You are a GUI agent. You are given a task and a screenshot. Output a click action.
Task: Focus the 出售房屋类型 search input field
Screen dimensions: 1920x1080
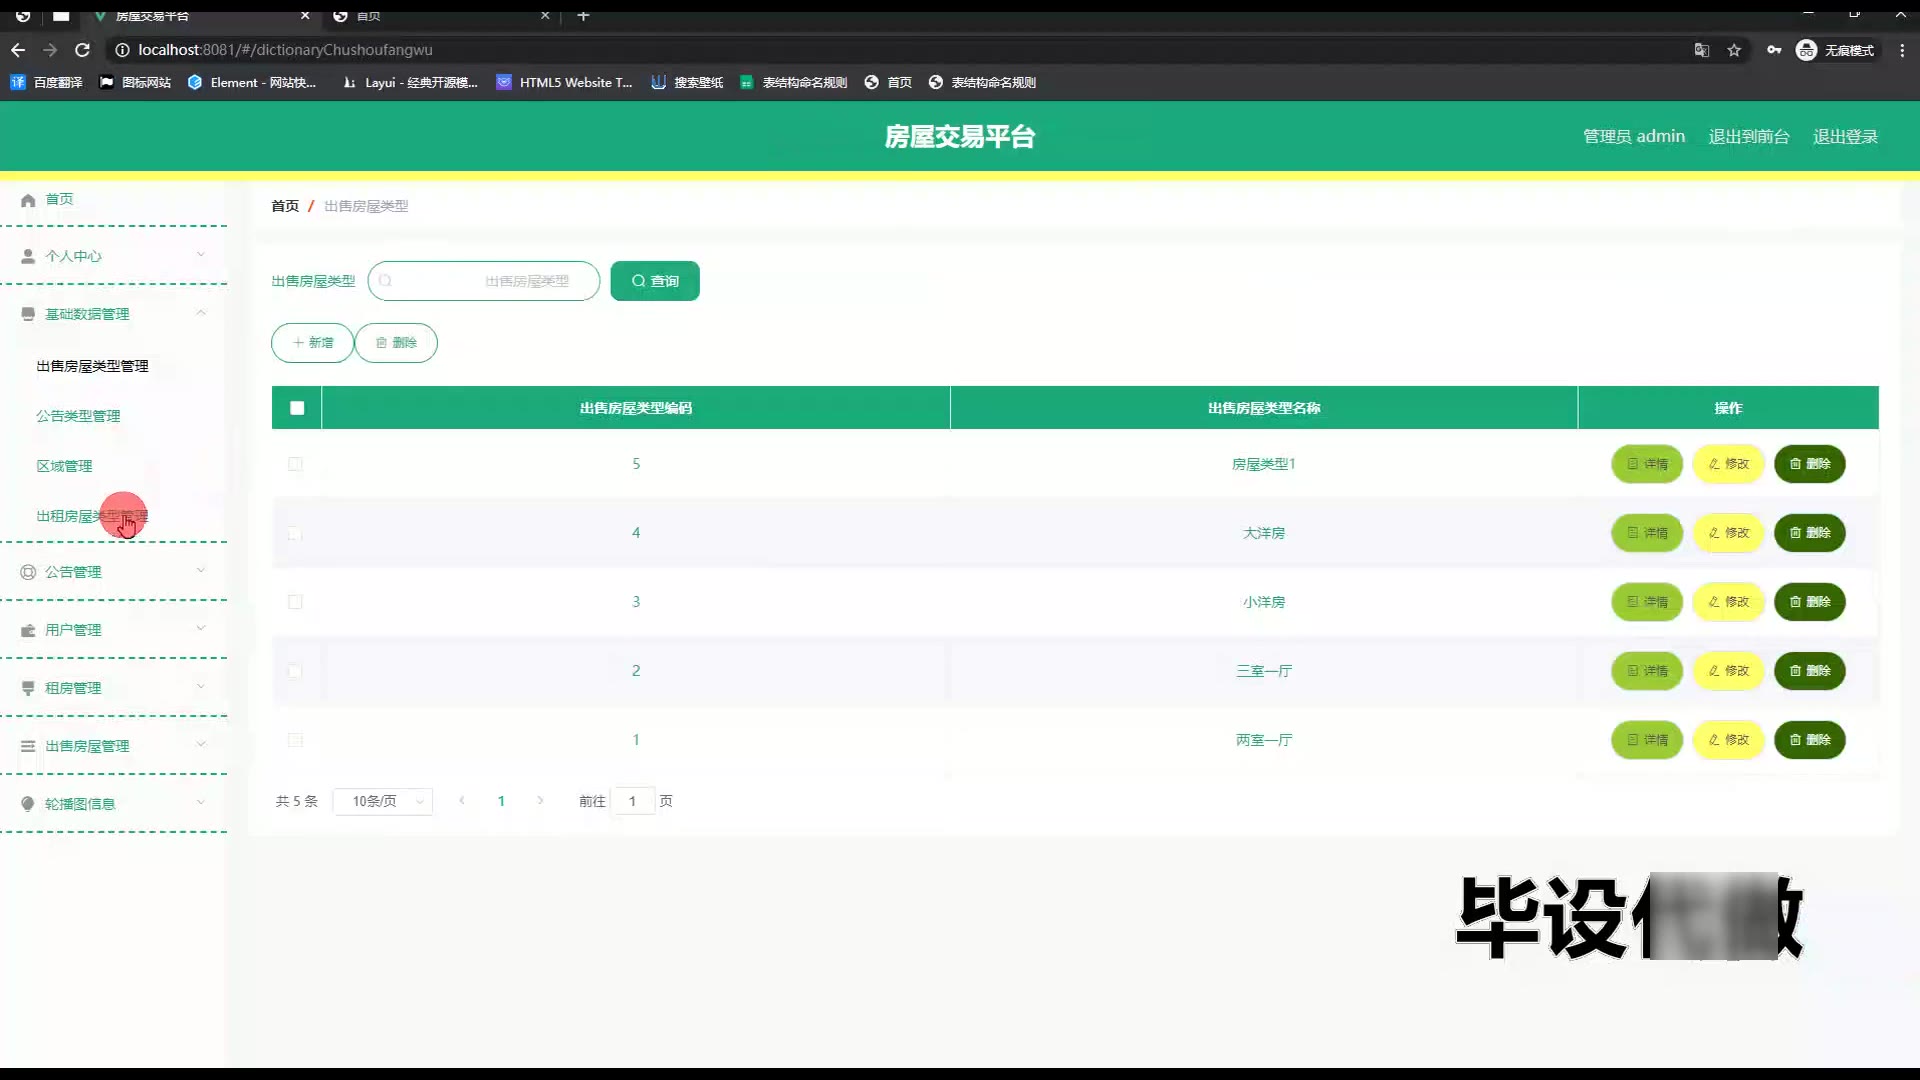point(485,281)
